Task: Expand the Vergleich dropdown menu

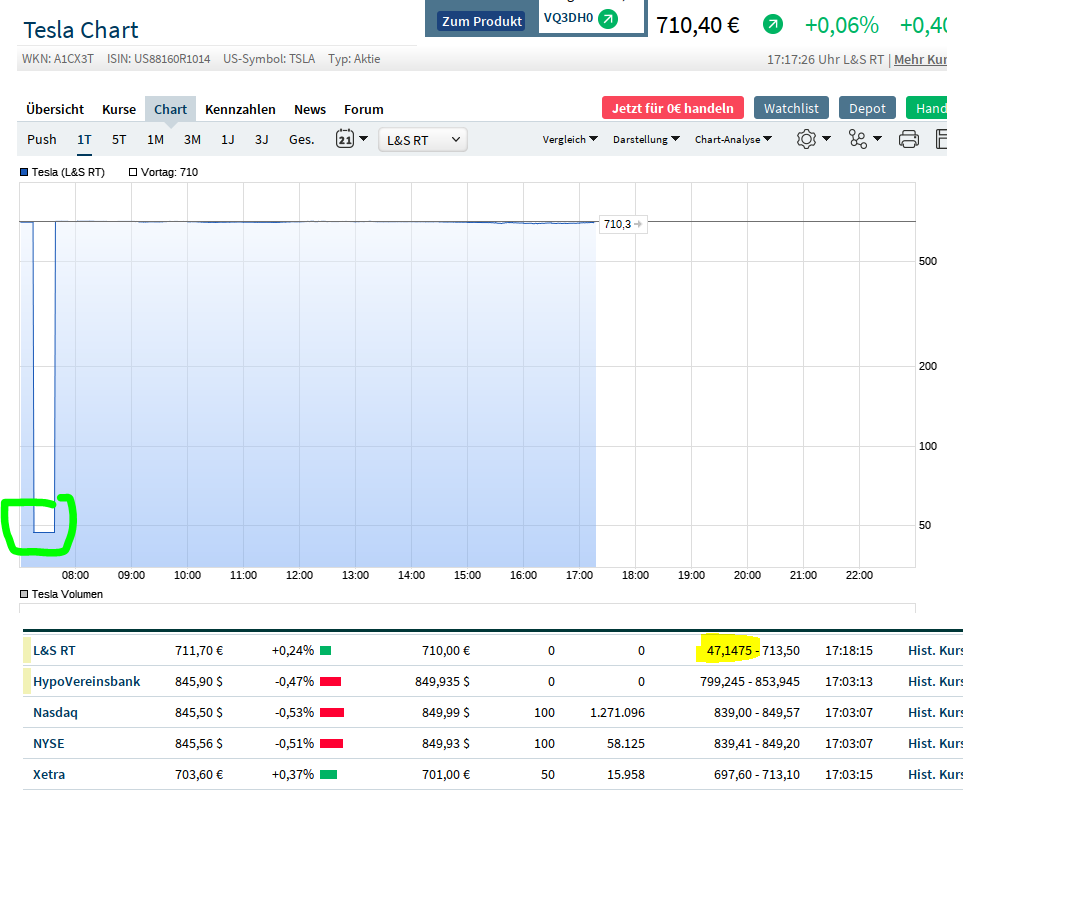Action: click(x=570, y=139)
